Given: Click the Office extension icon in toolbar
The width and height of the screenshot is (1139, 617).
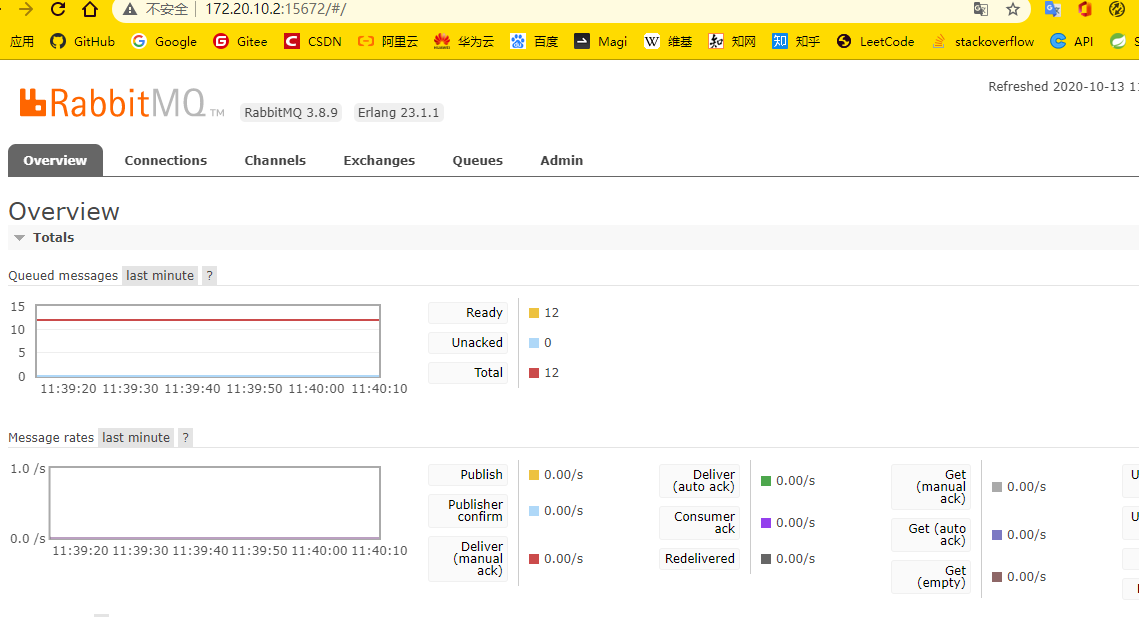Looking at the screenshot, I should (1085, 9).
